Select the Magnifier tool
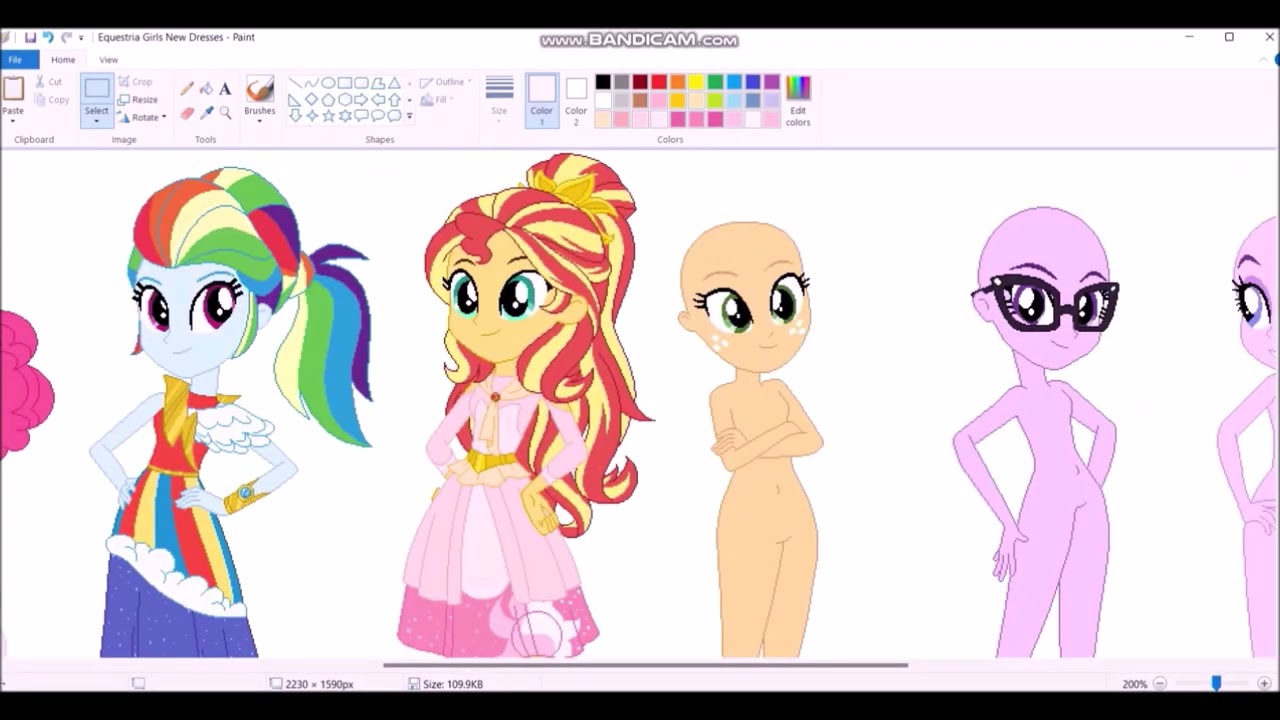The height and width of the screenshot is (720, 1280). point(225,113)
